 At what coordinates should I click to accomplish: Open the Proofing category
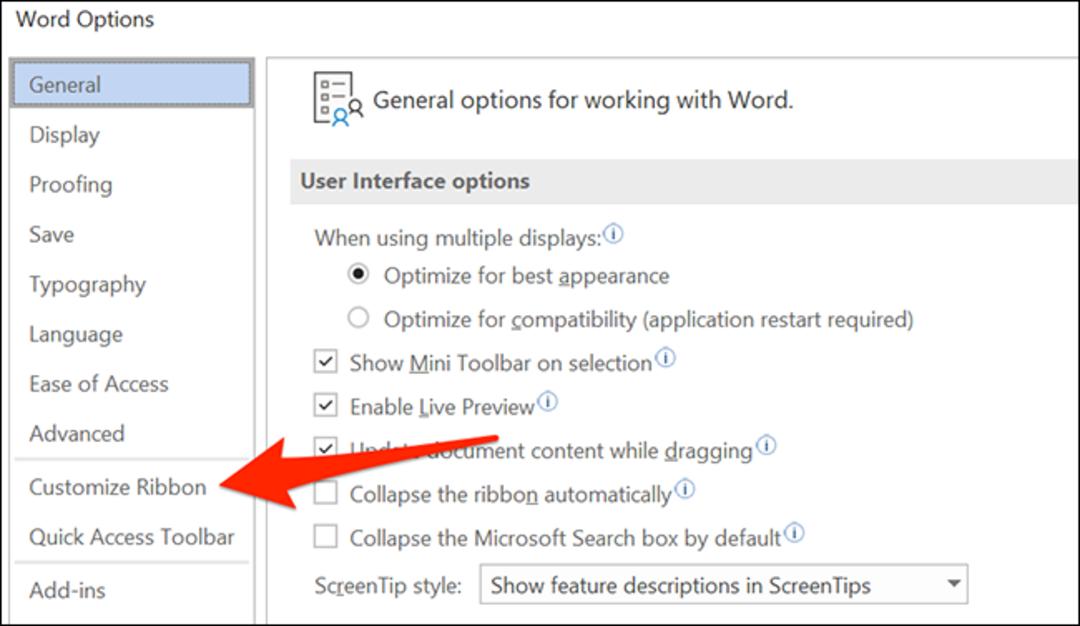click(x=70, y=185)
